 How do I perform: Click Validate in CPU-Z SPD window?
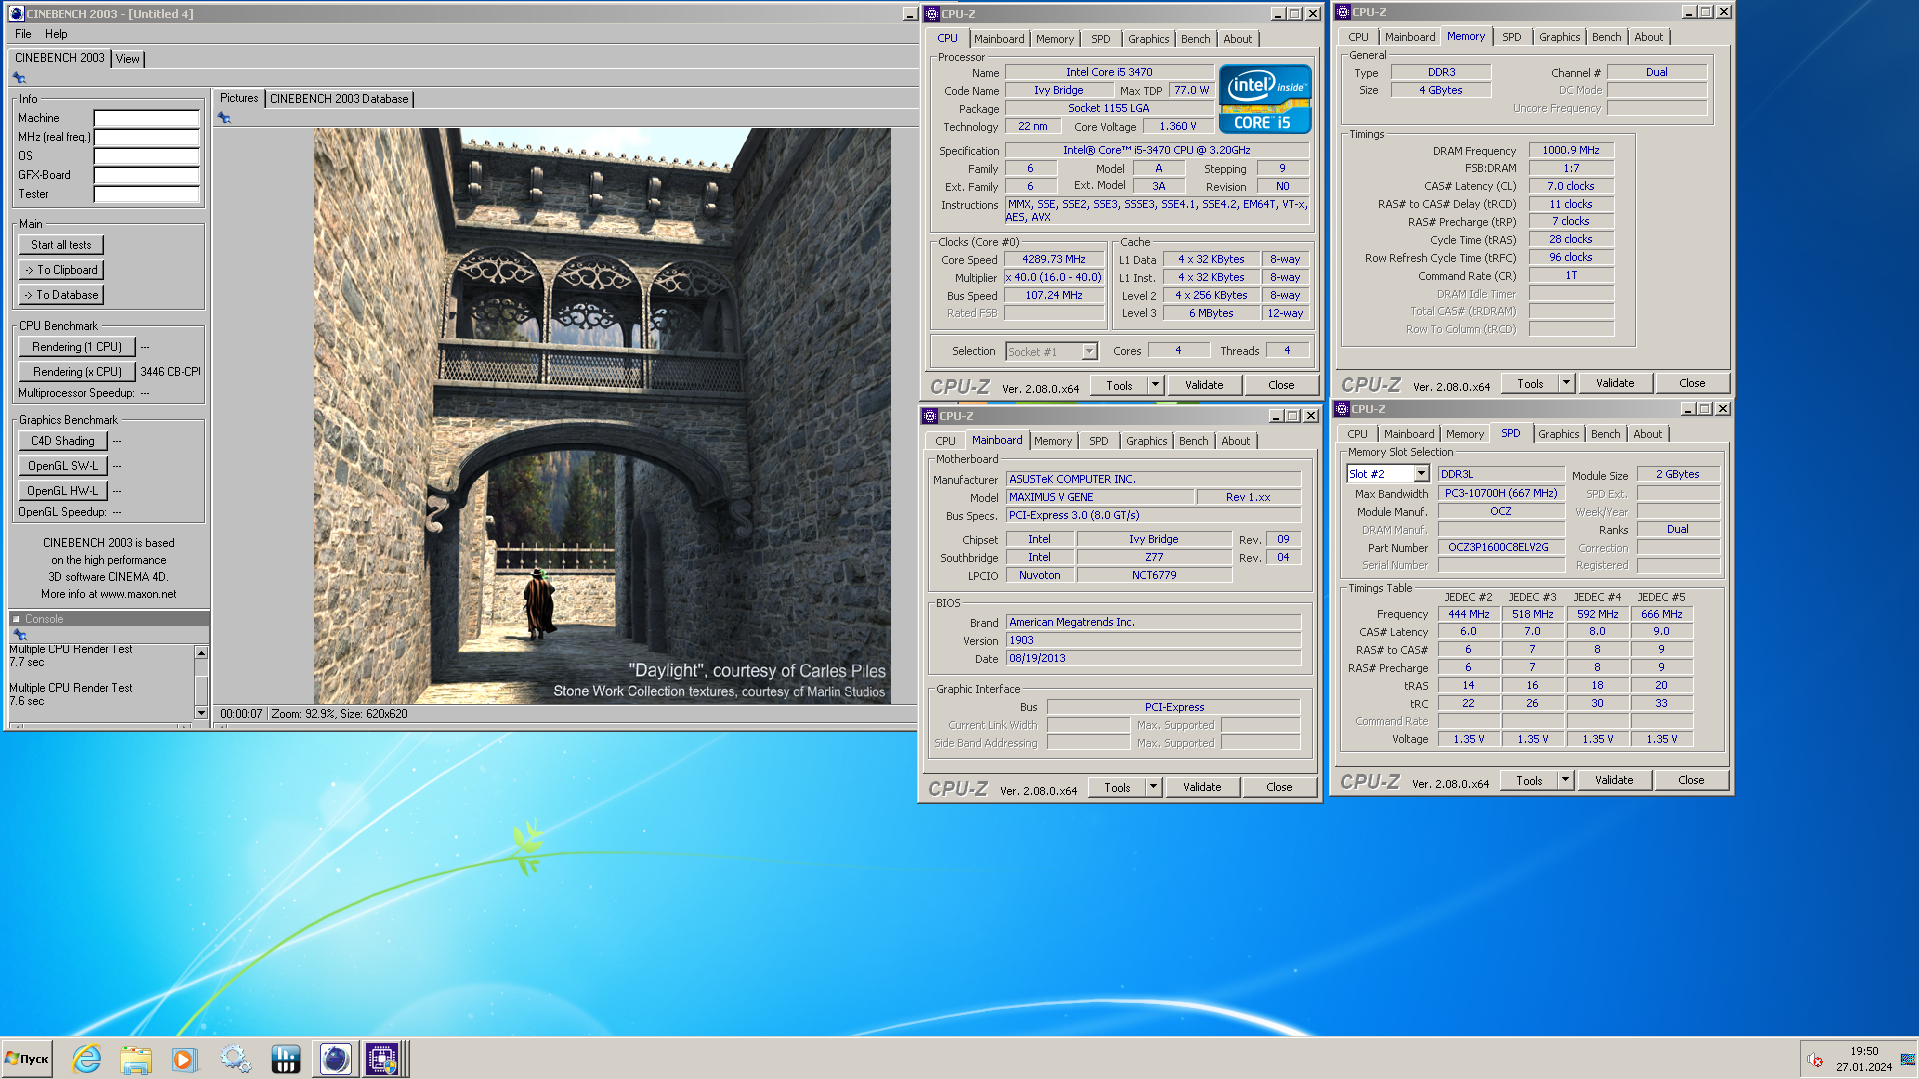pyautogui.click(x=1614, y=780)
